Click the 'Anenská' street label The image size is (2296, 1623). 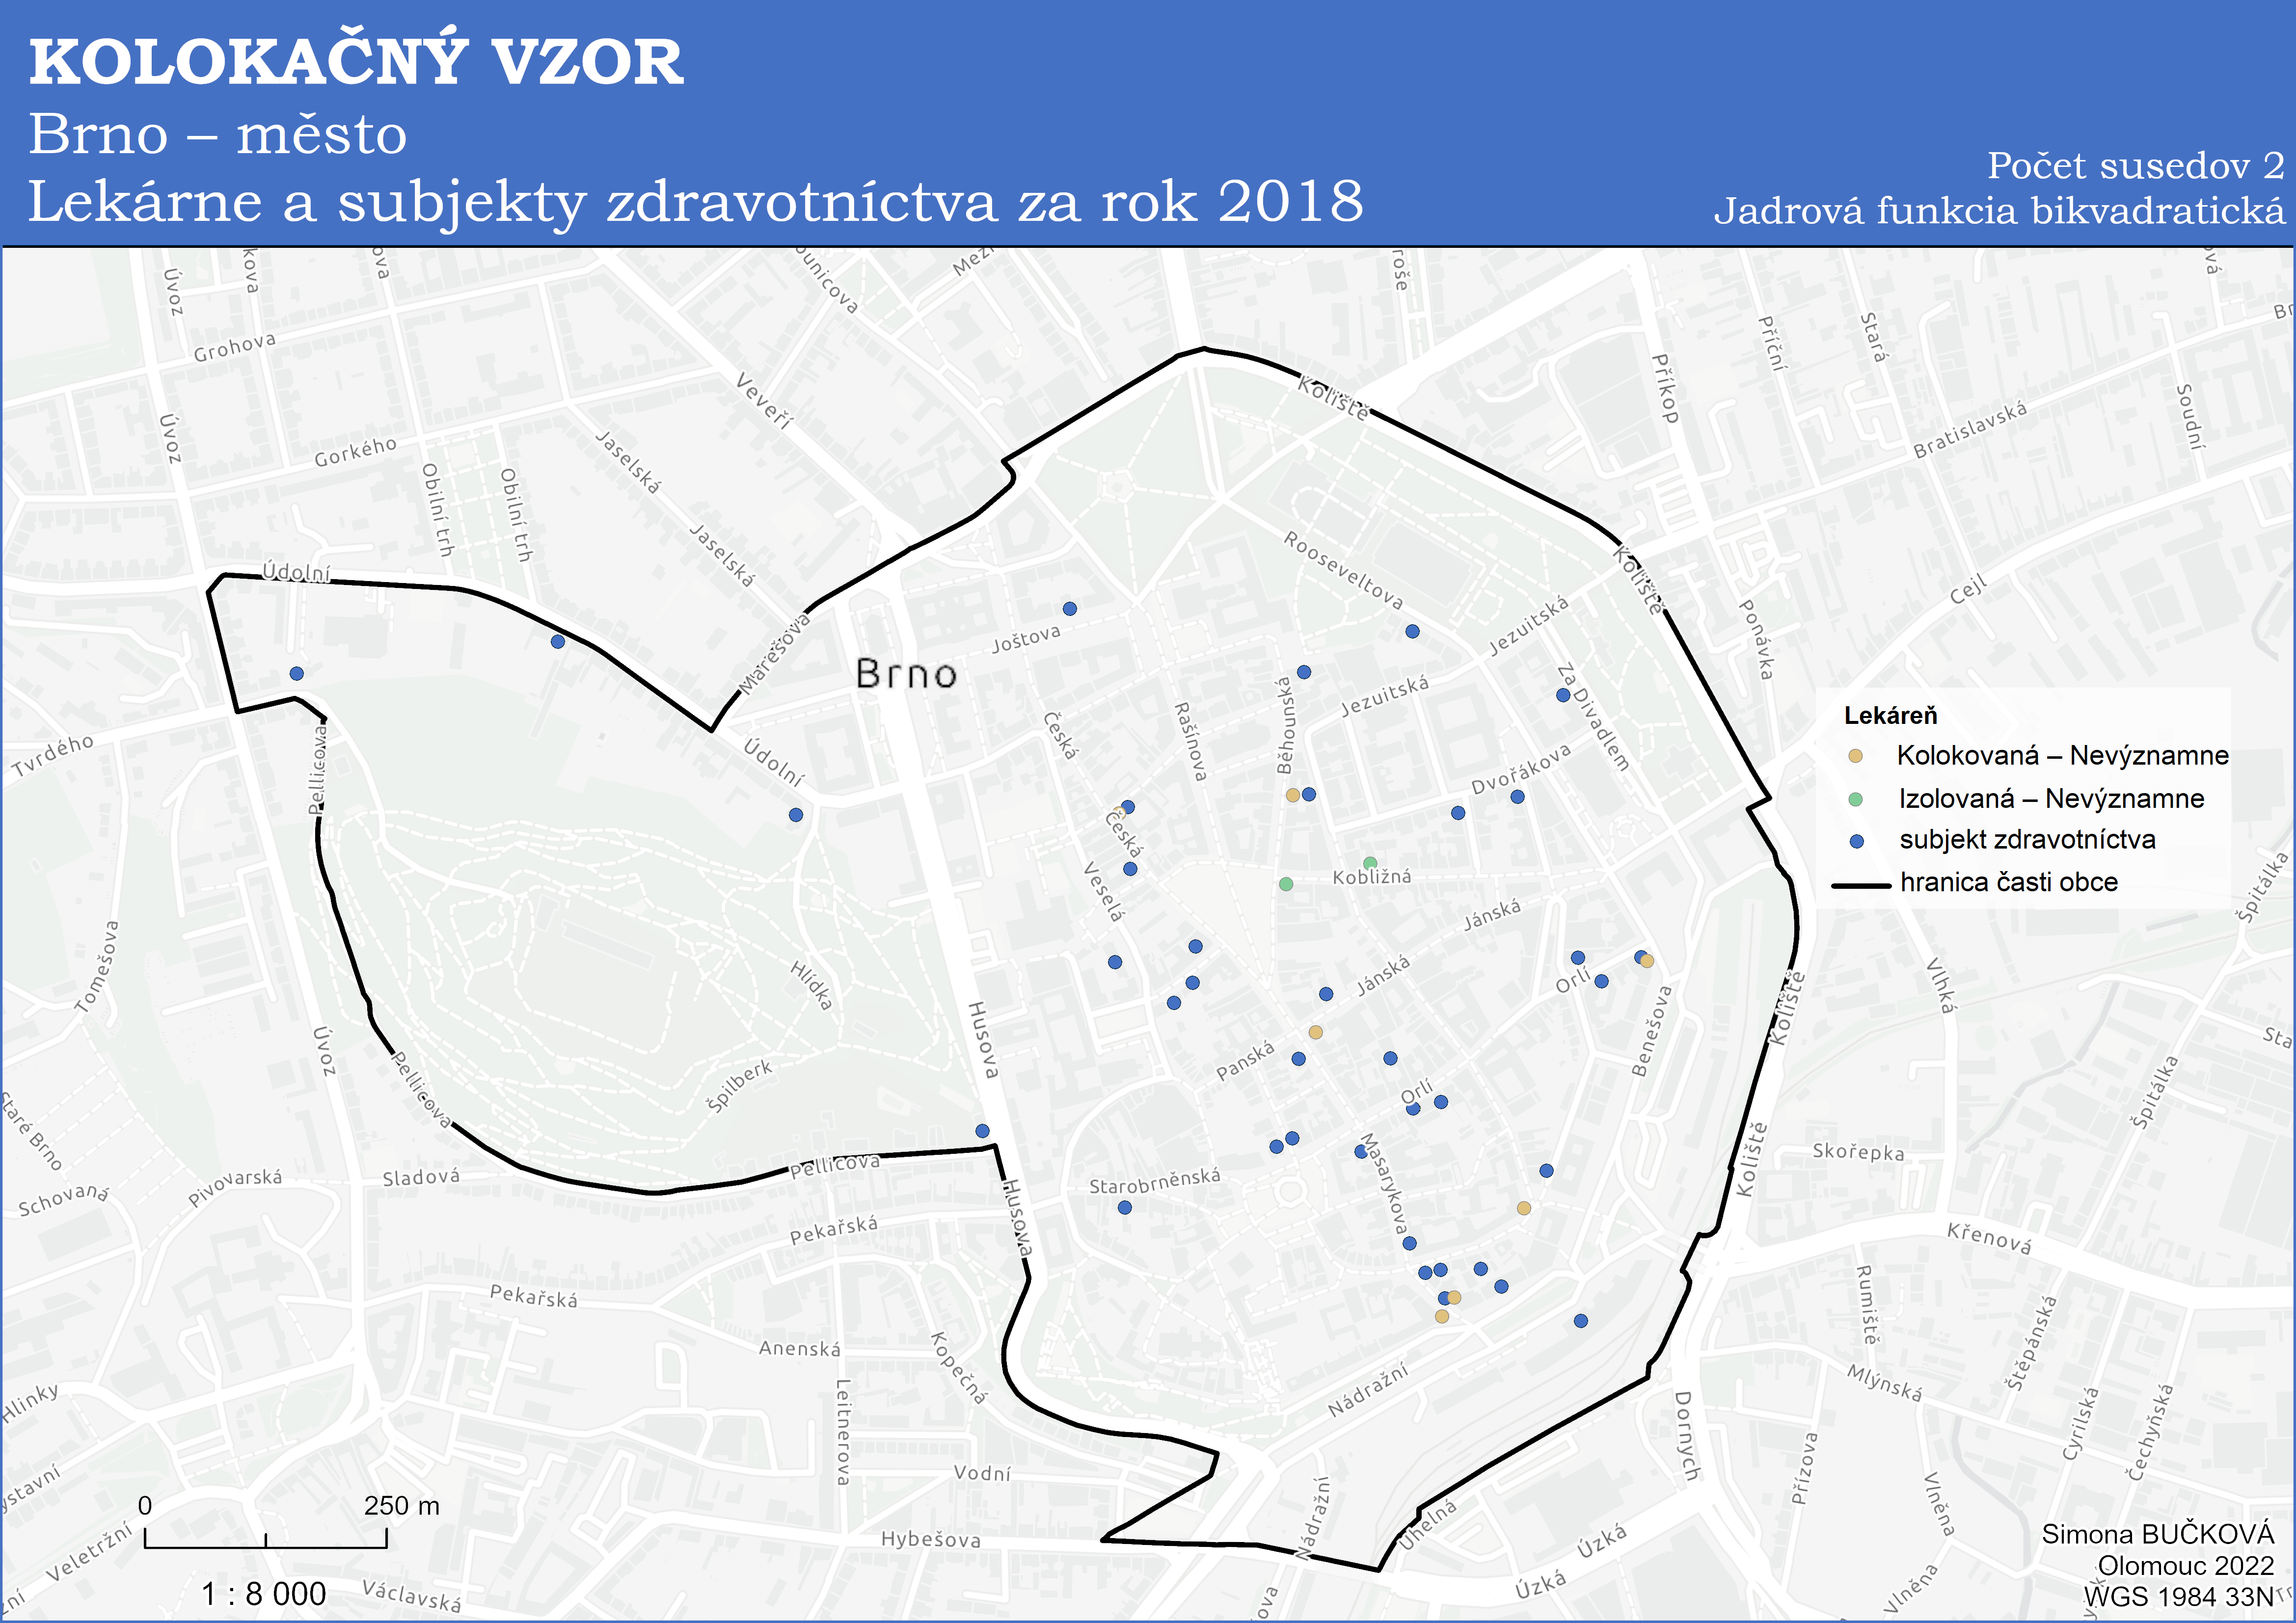pyautogui.click(x=799, y=1348)
